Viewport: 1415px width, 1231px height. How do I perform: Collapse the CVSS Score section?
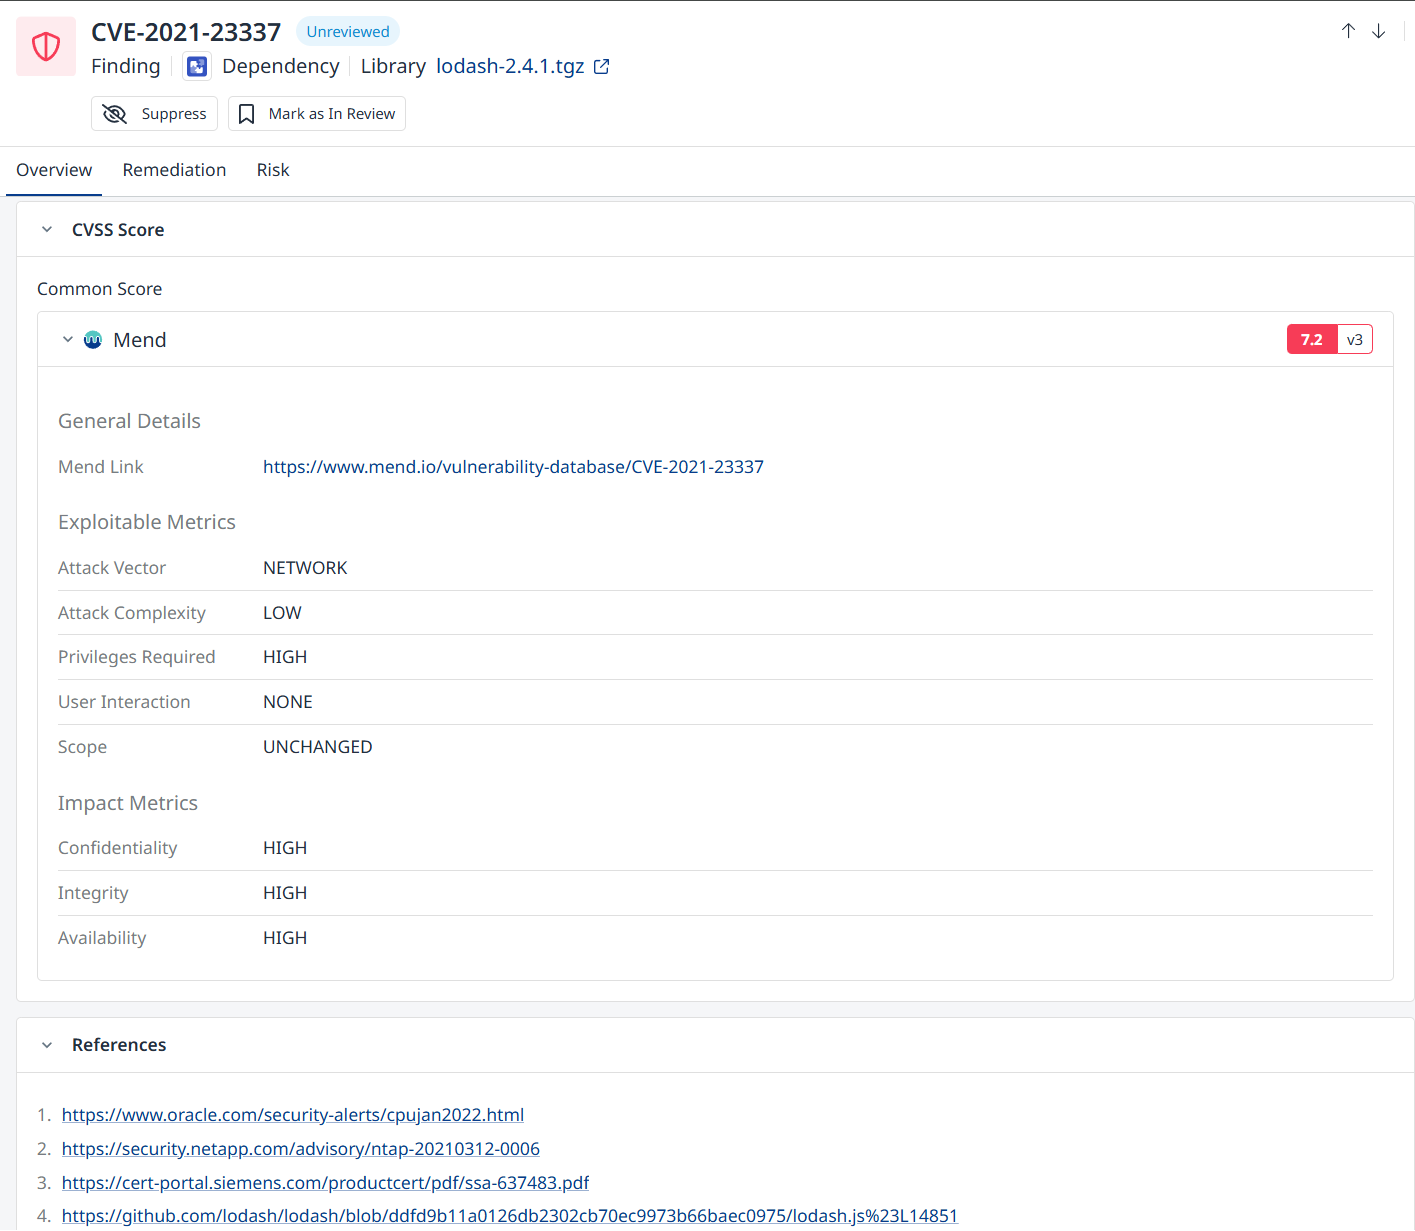pos(47,230)
